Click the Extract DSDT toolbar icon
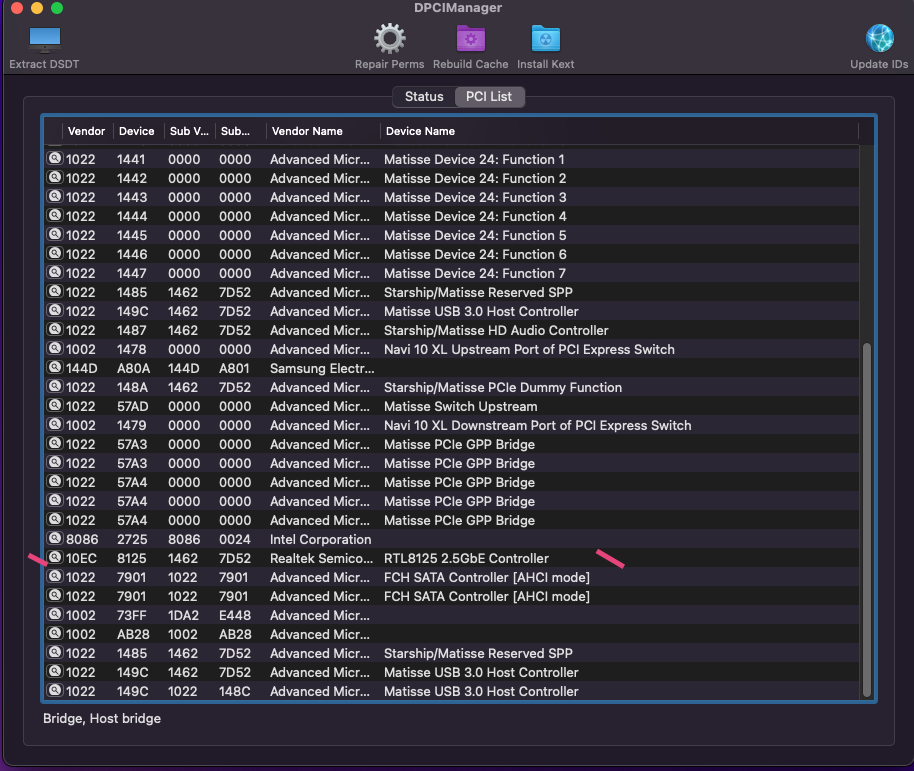 [44, 40]
